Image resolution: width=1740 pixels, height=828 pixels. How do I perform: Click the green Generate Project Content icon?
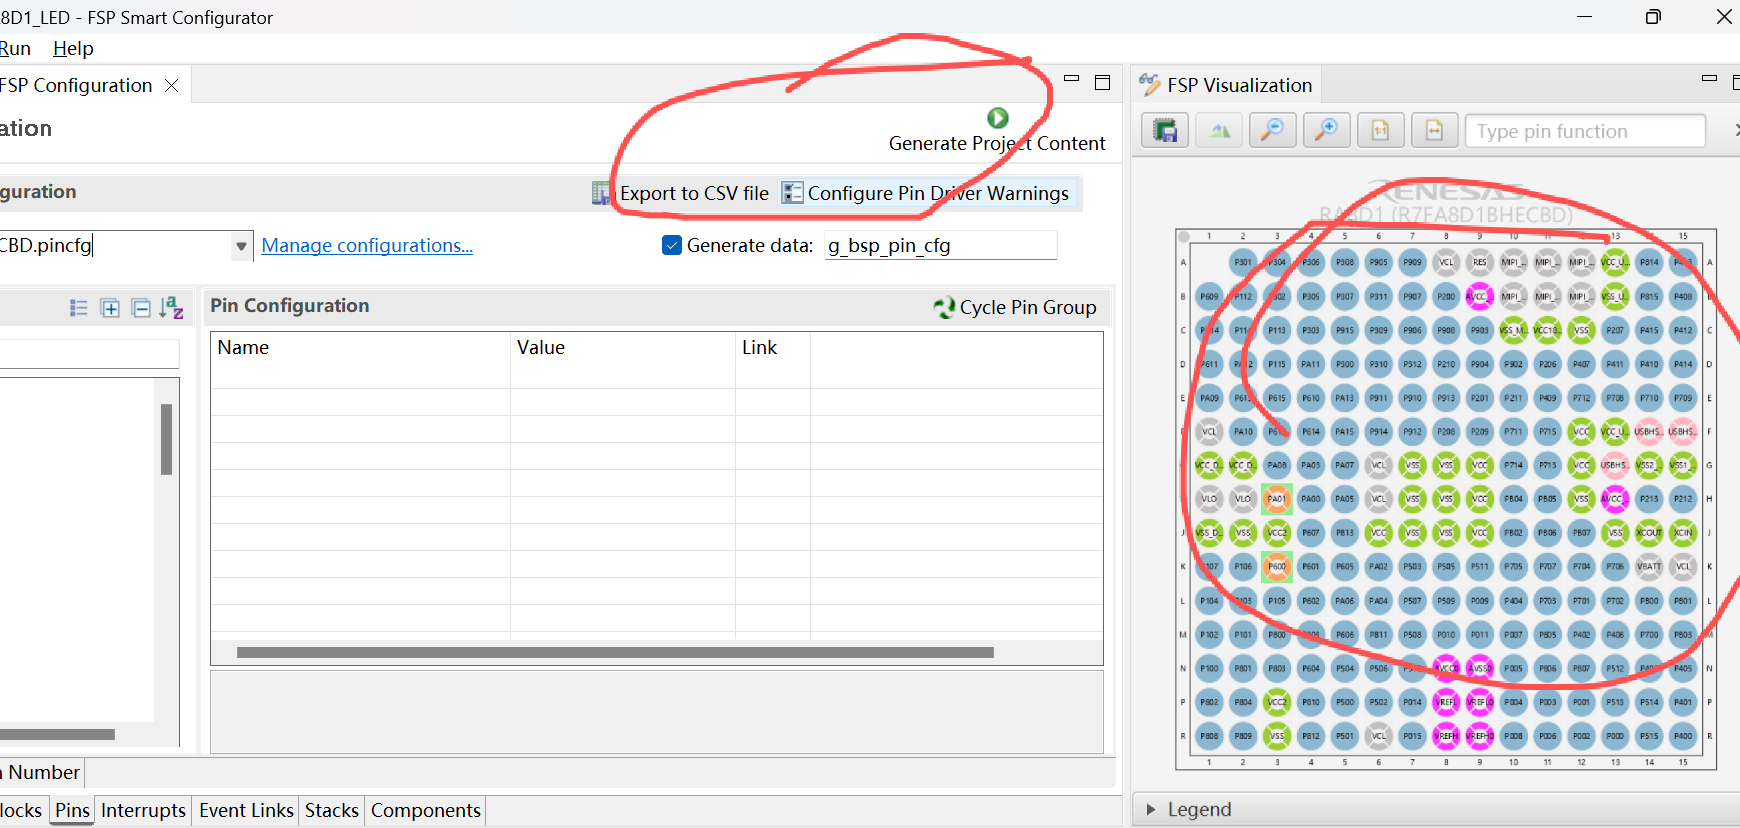click(x=998, y=118)
